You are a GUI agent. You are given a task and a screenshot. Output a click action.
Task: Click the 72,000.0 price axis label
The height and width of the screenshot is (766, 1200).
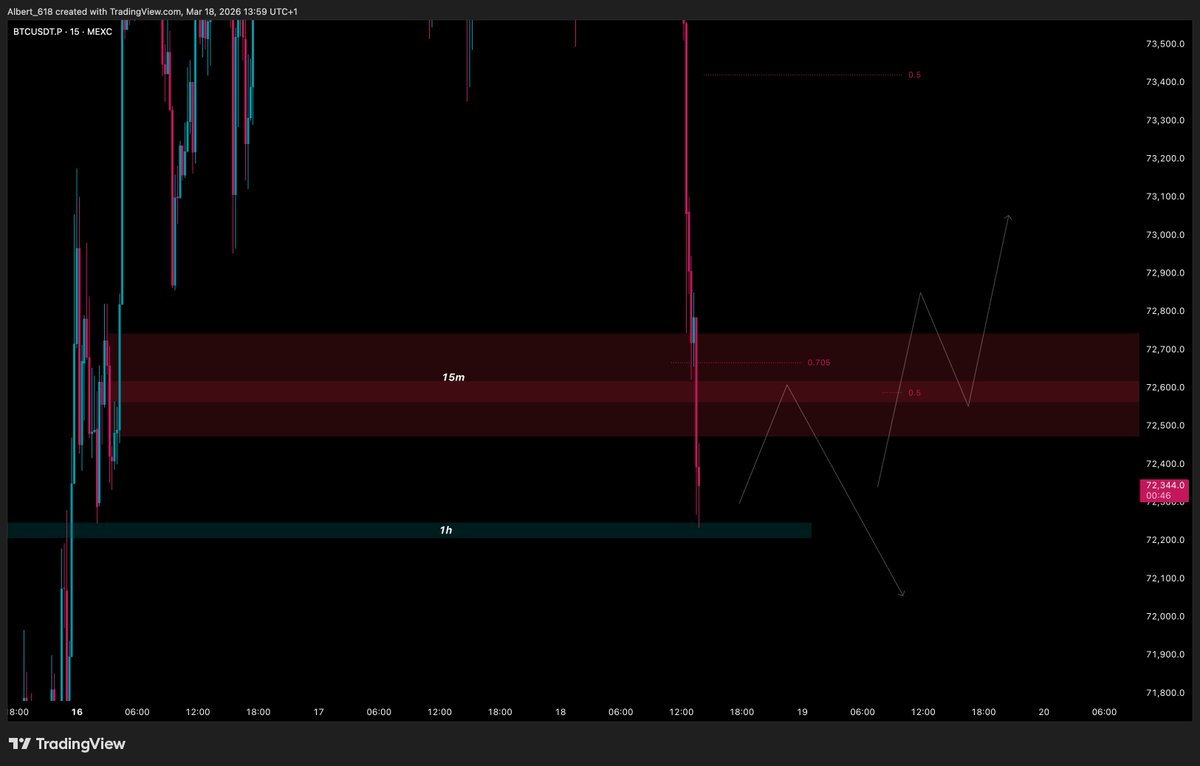click(x=1165, y=617)
